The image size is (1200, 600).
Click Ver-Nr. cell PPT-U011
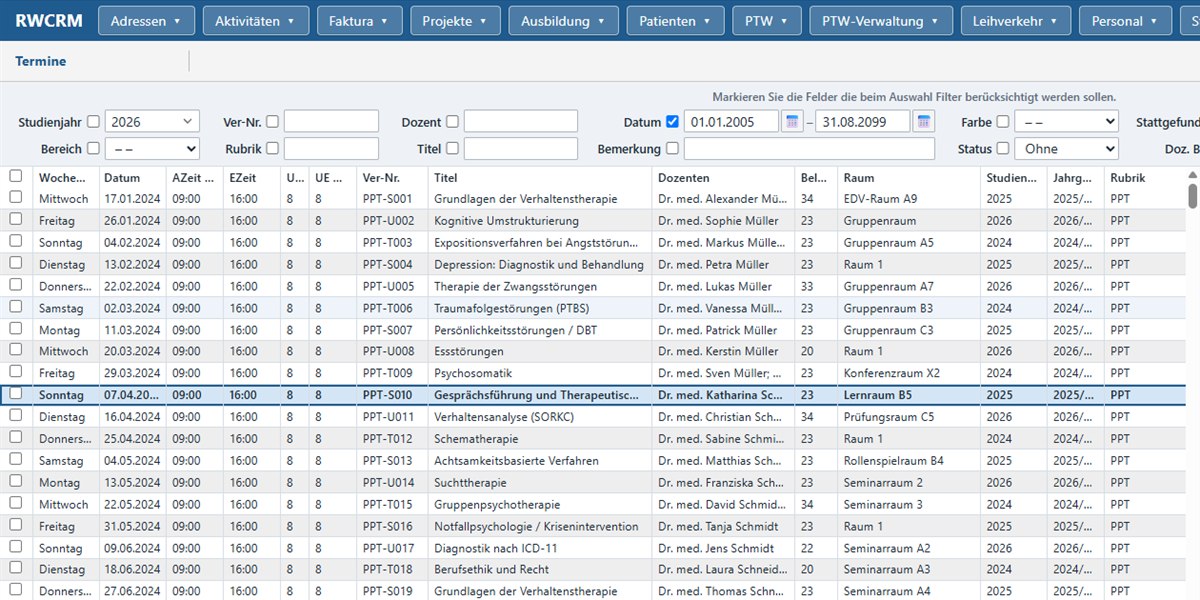(392, 417)
